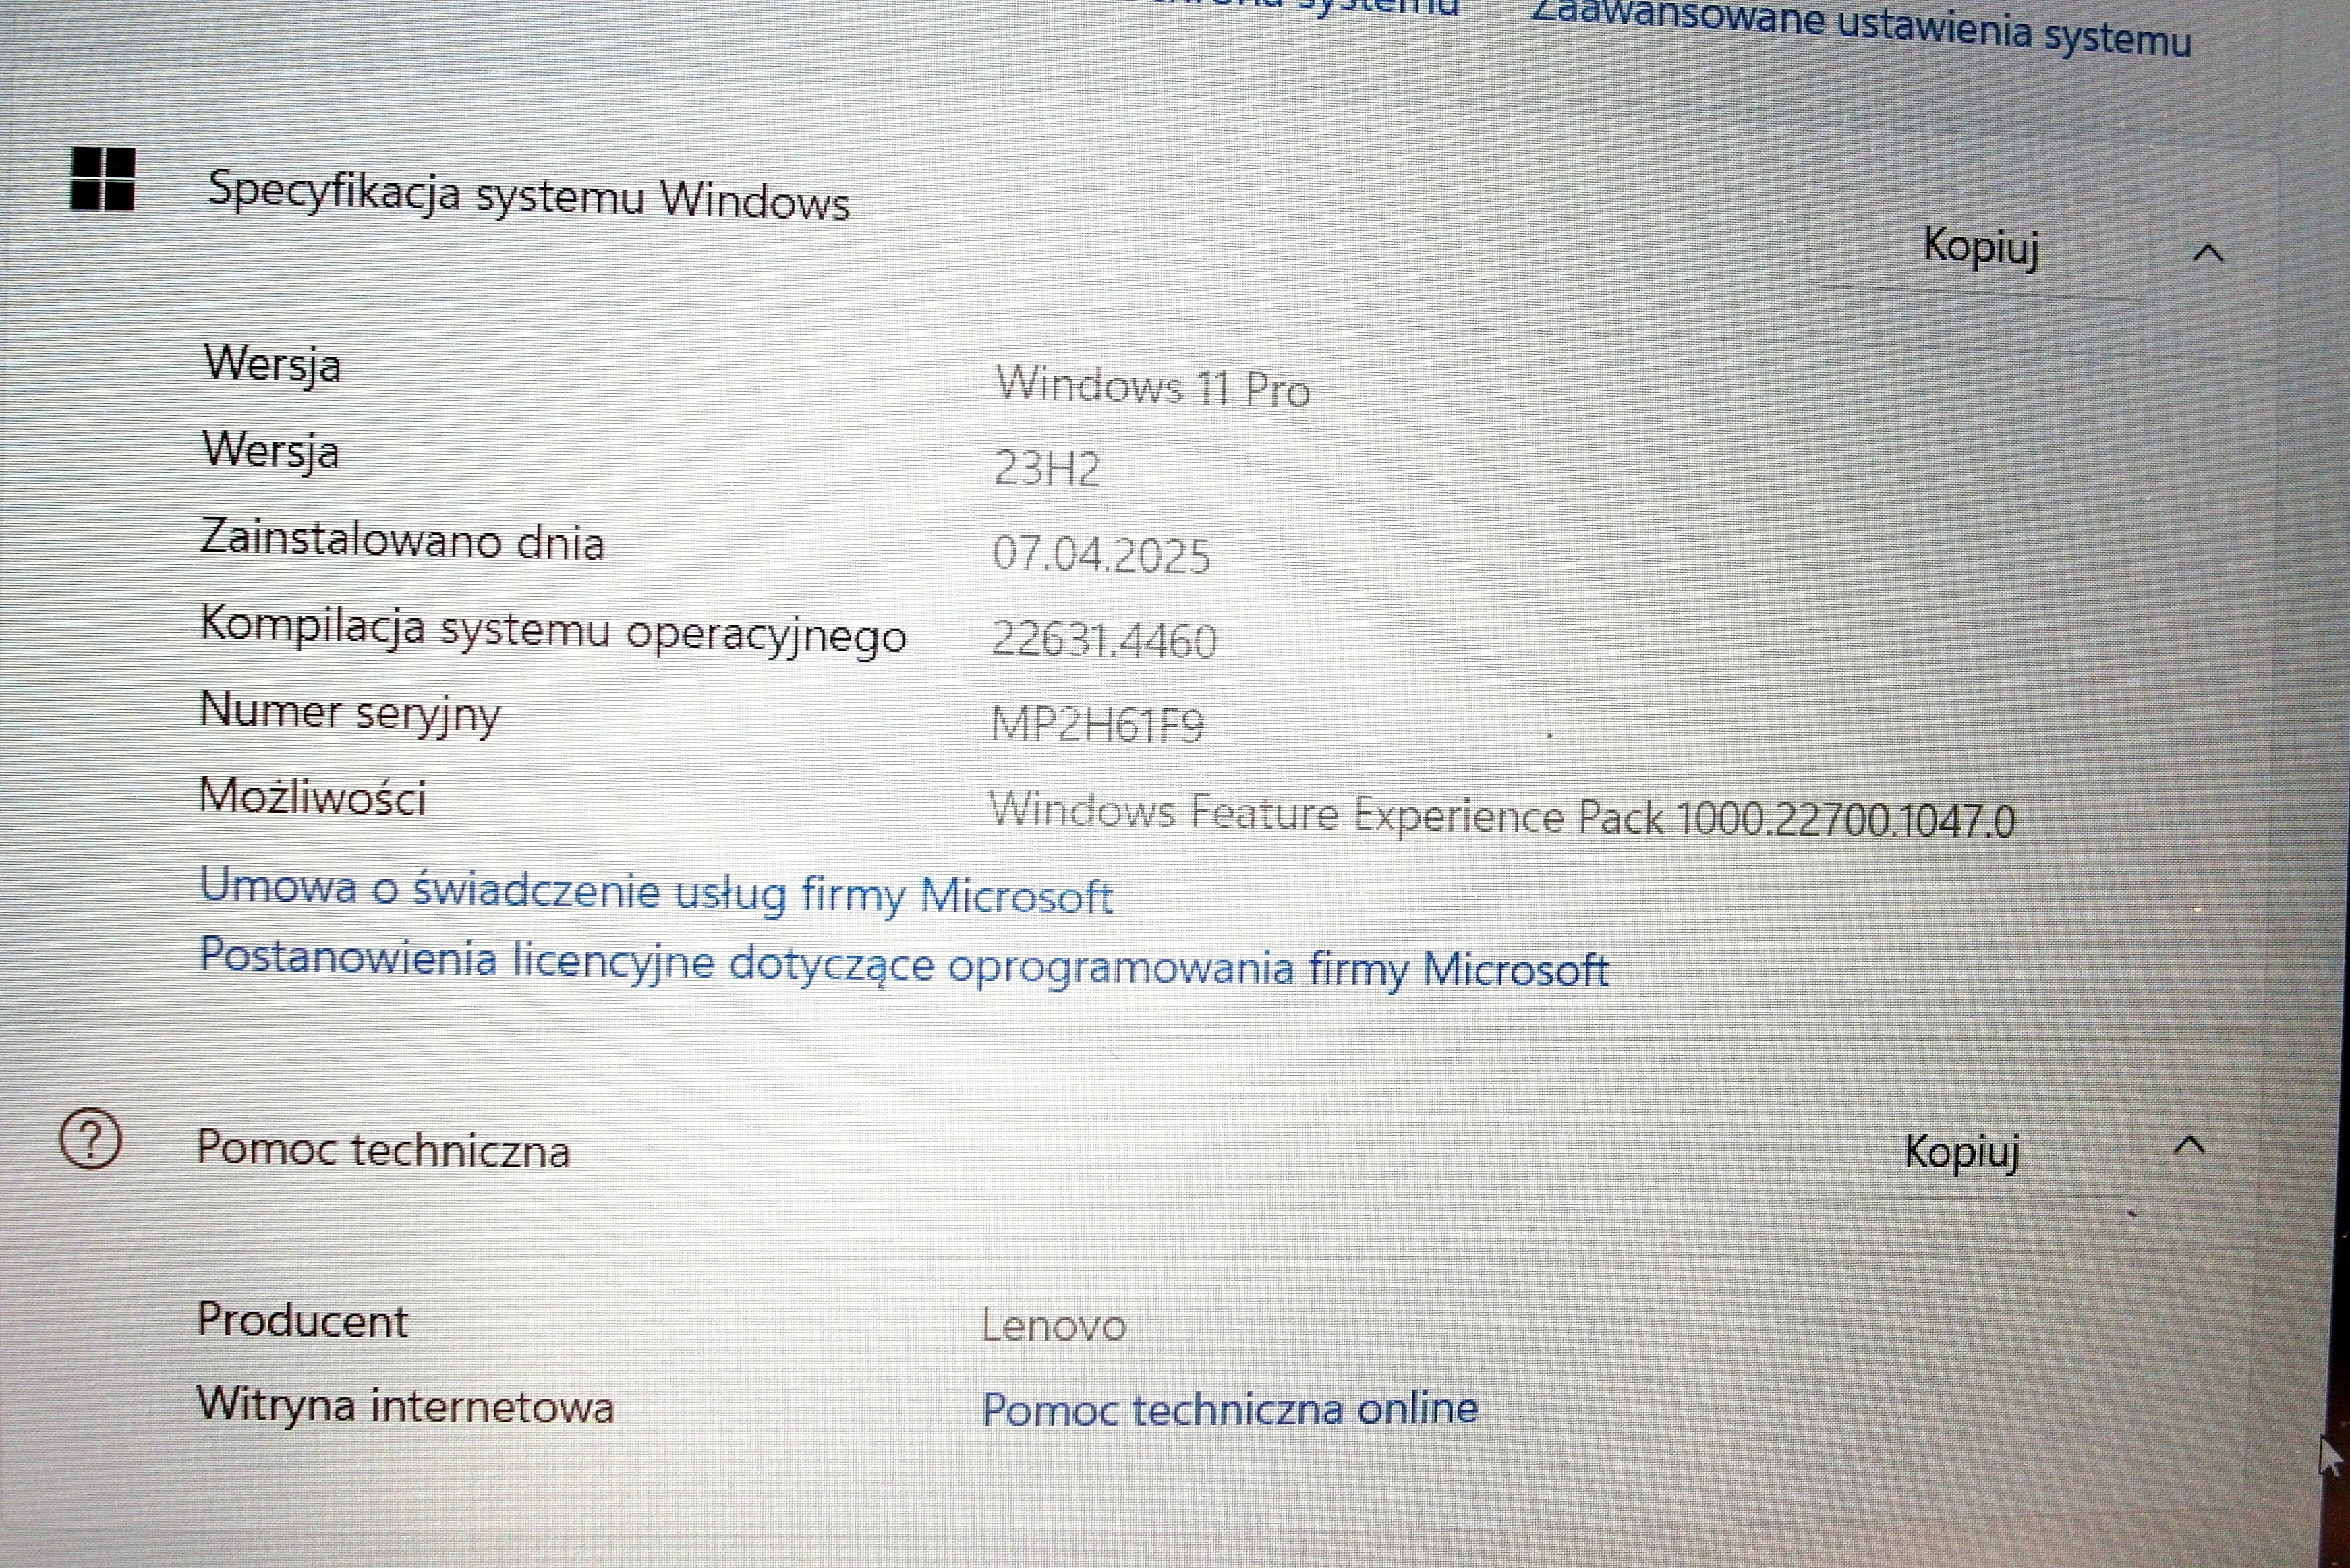
Task: Open Postanowienia licencyjne dotyczące oprogramowania link
Action: 904,964
